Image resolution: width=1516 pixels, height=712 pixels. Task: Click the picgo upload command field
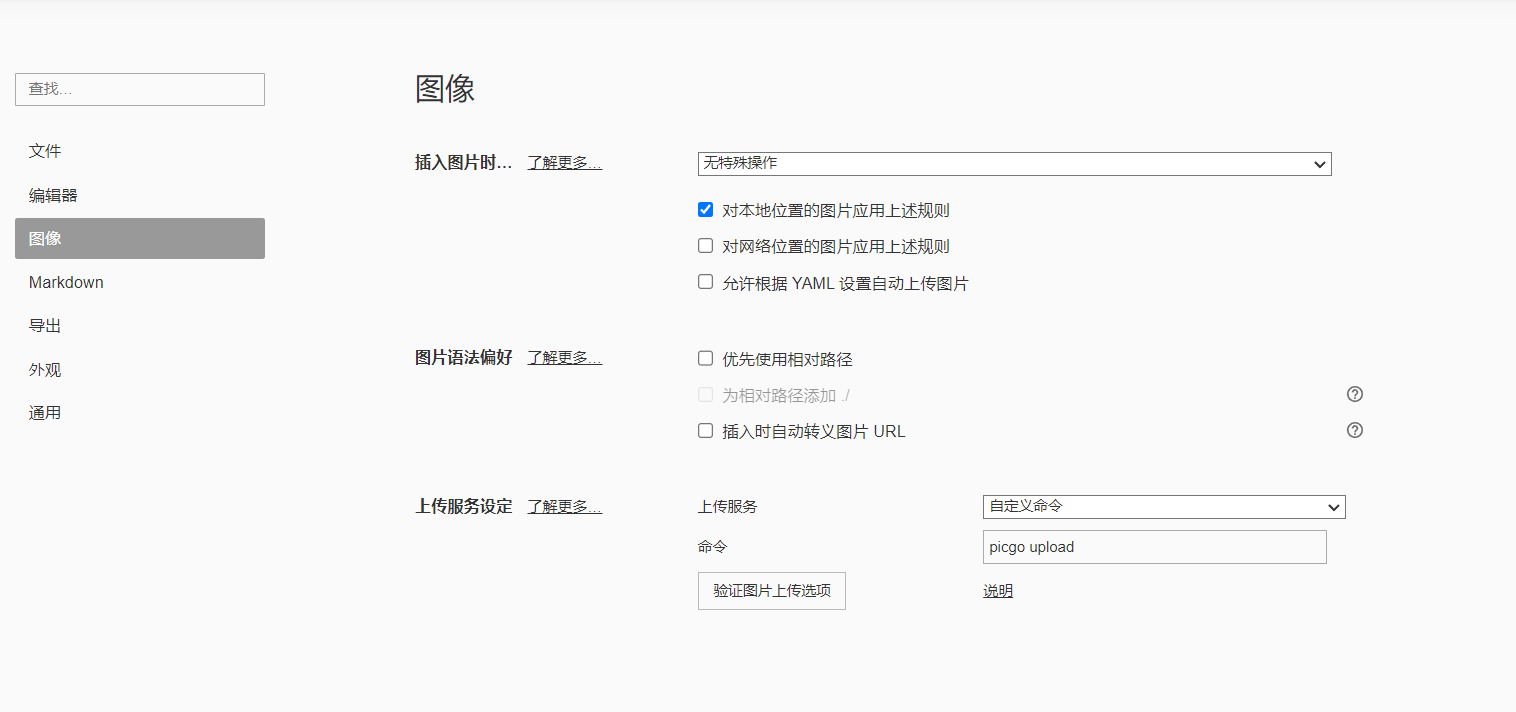tap(1154, 547)
